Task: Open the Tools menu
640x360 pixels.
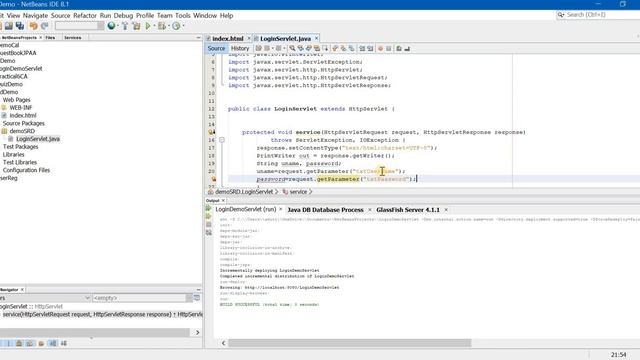Action: coord(182,16)
